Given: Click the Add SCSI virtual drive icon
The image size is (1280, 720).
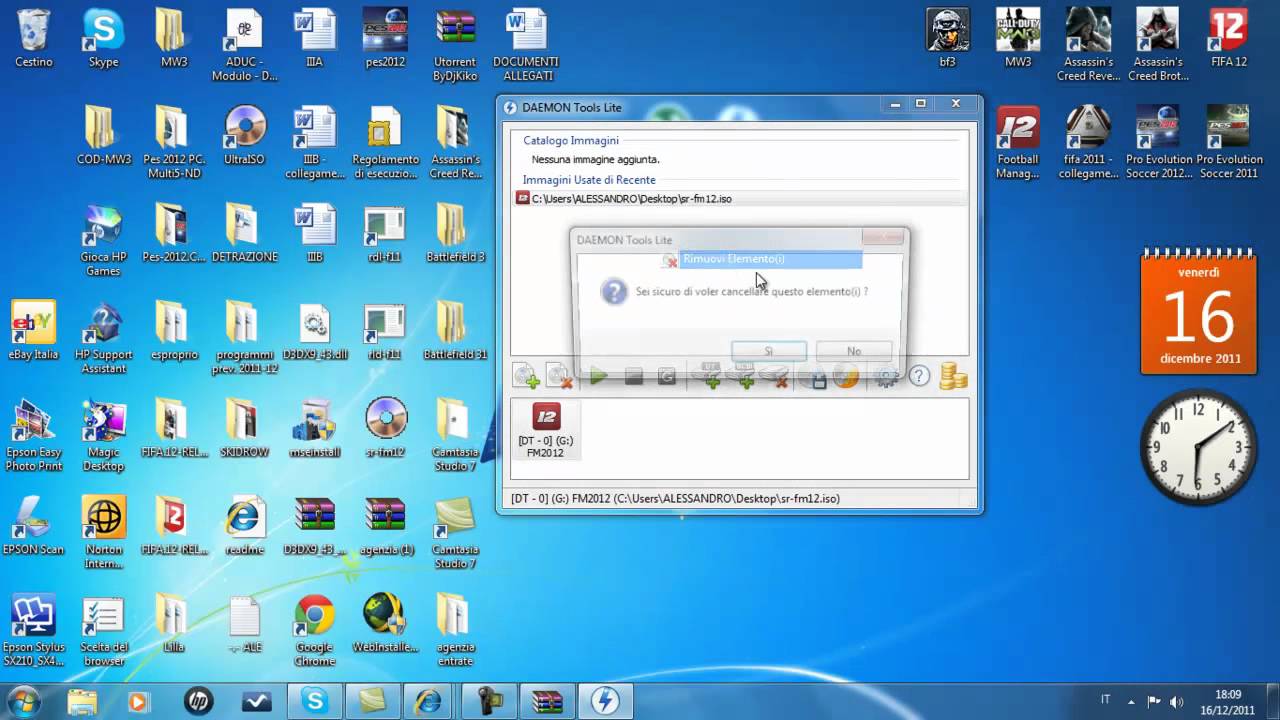Looking at the screenshot, I should click(x=744, y=376).
